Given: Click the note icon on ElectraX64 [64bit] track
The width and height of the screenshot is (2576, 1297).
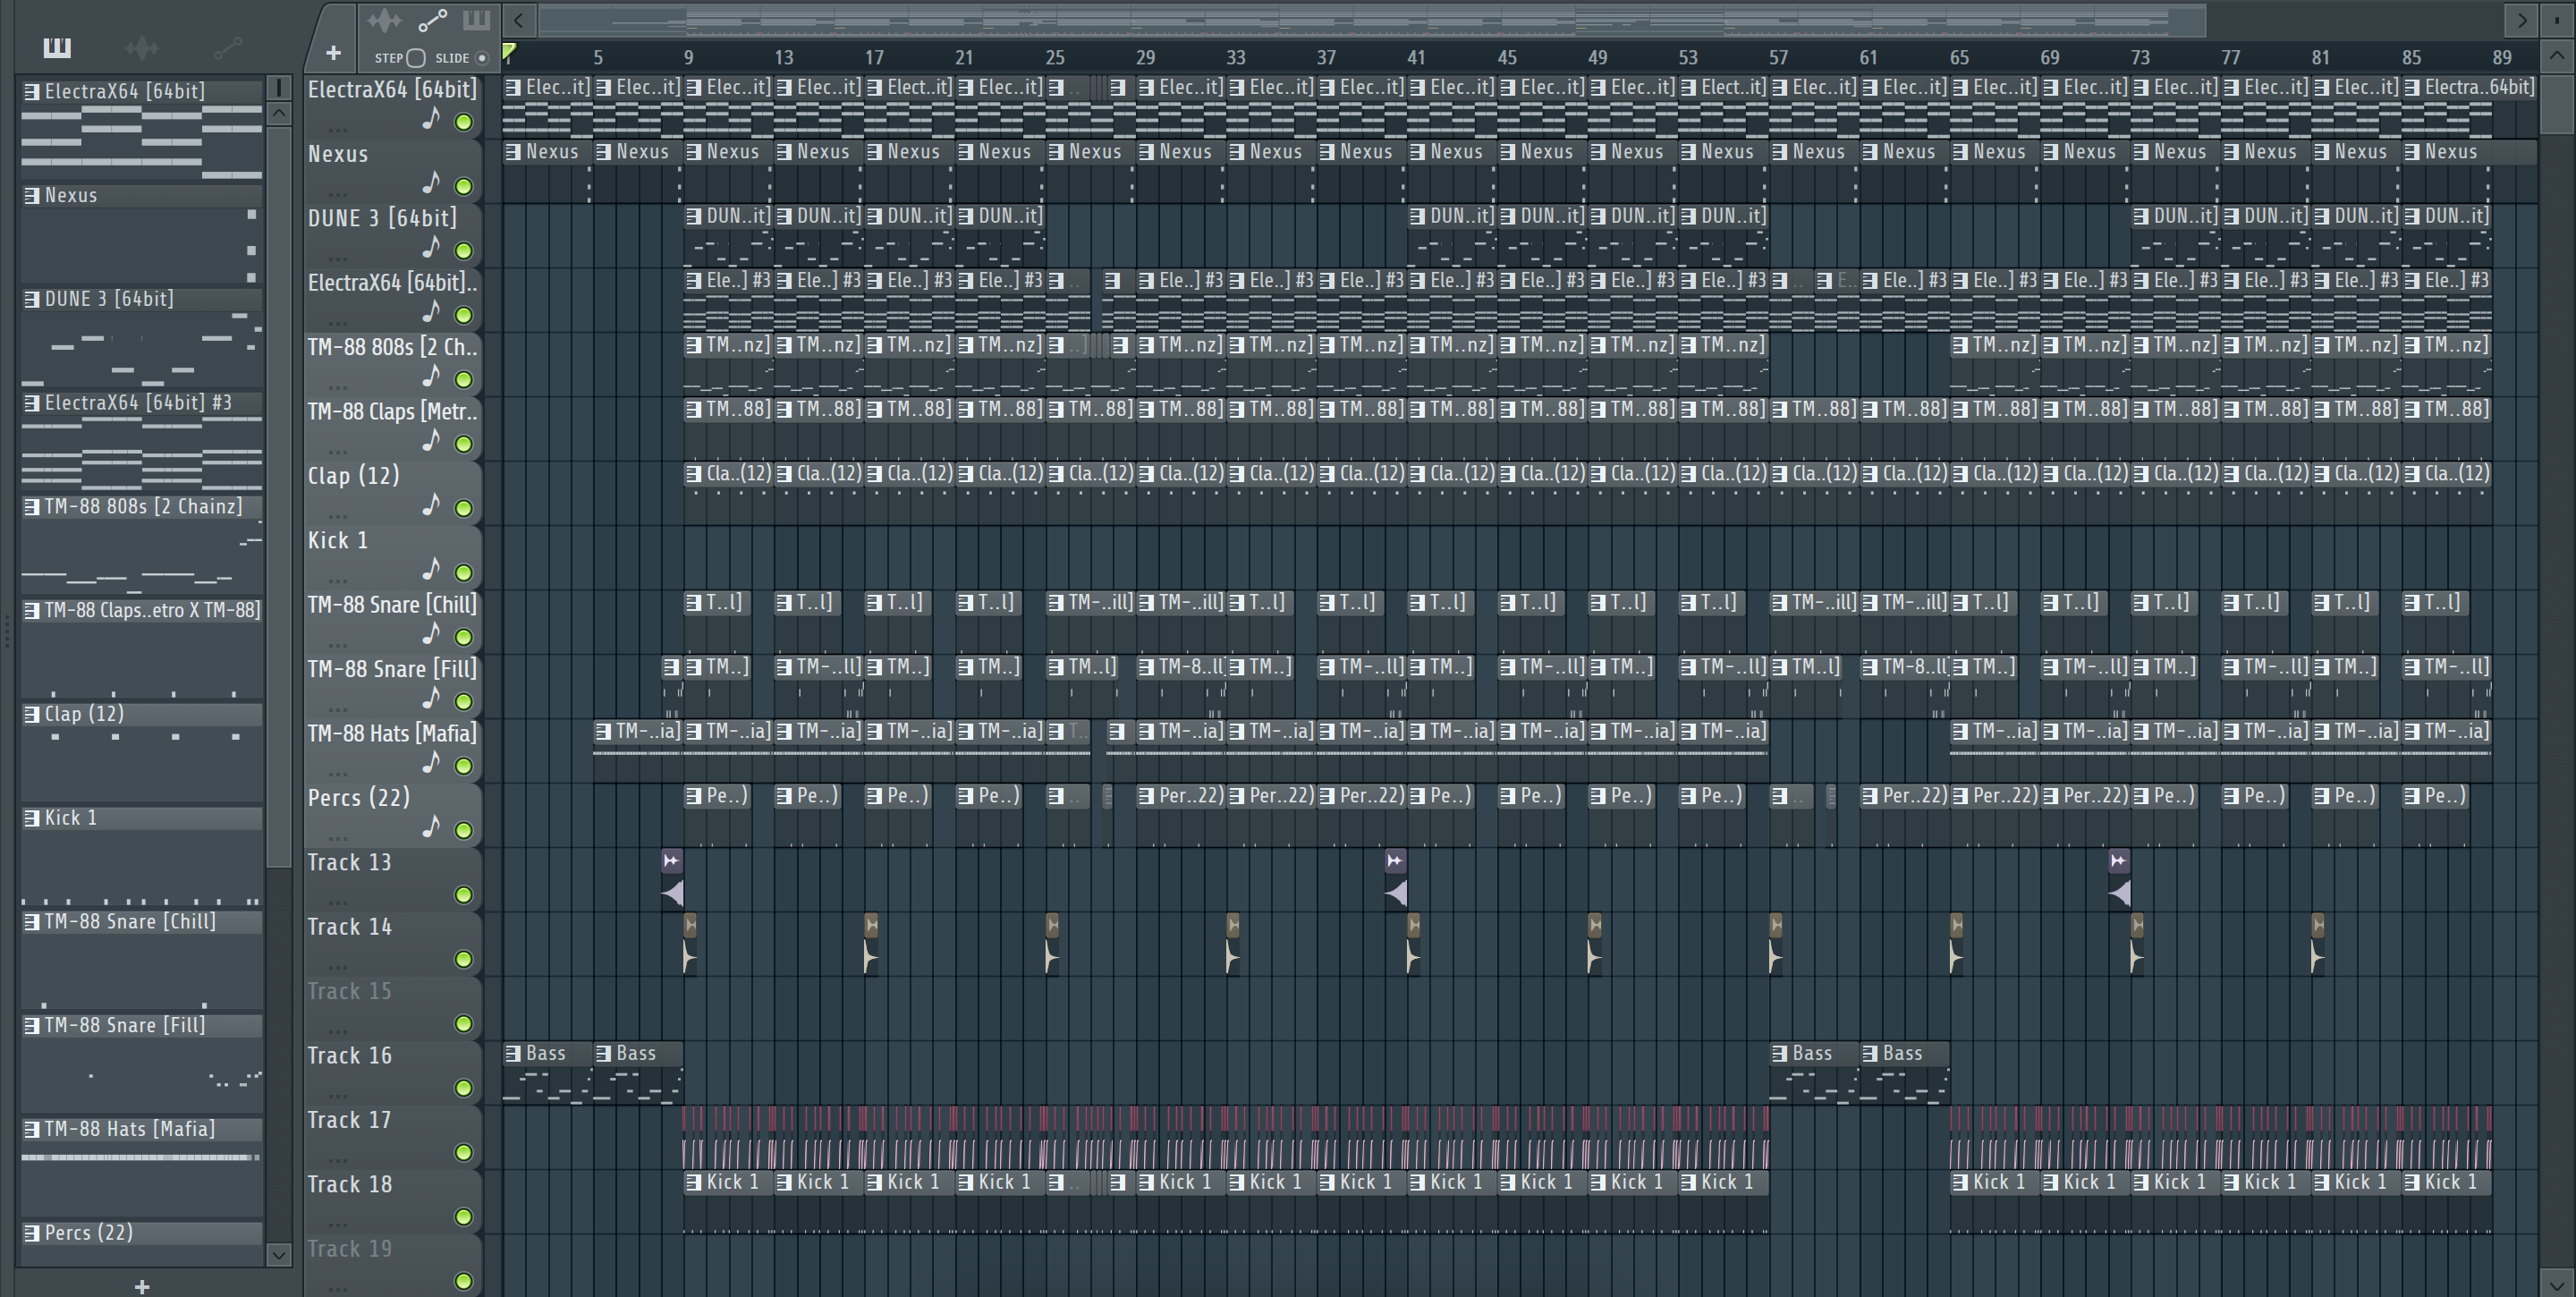Looking at the screenshot, I should [x=431, y=119].
